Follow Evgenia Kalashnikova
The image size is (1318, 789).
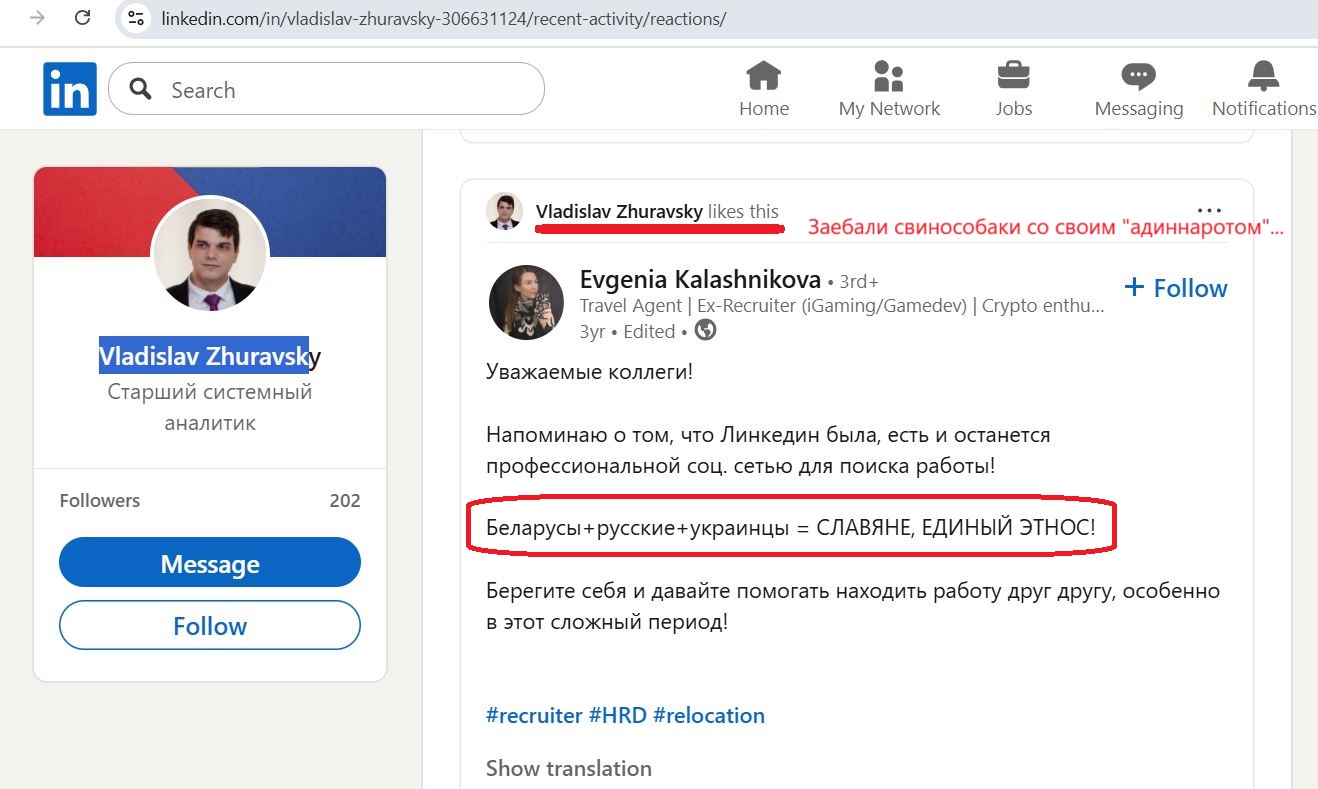[1175, 288]
